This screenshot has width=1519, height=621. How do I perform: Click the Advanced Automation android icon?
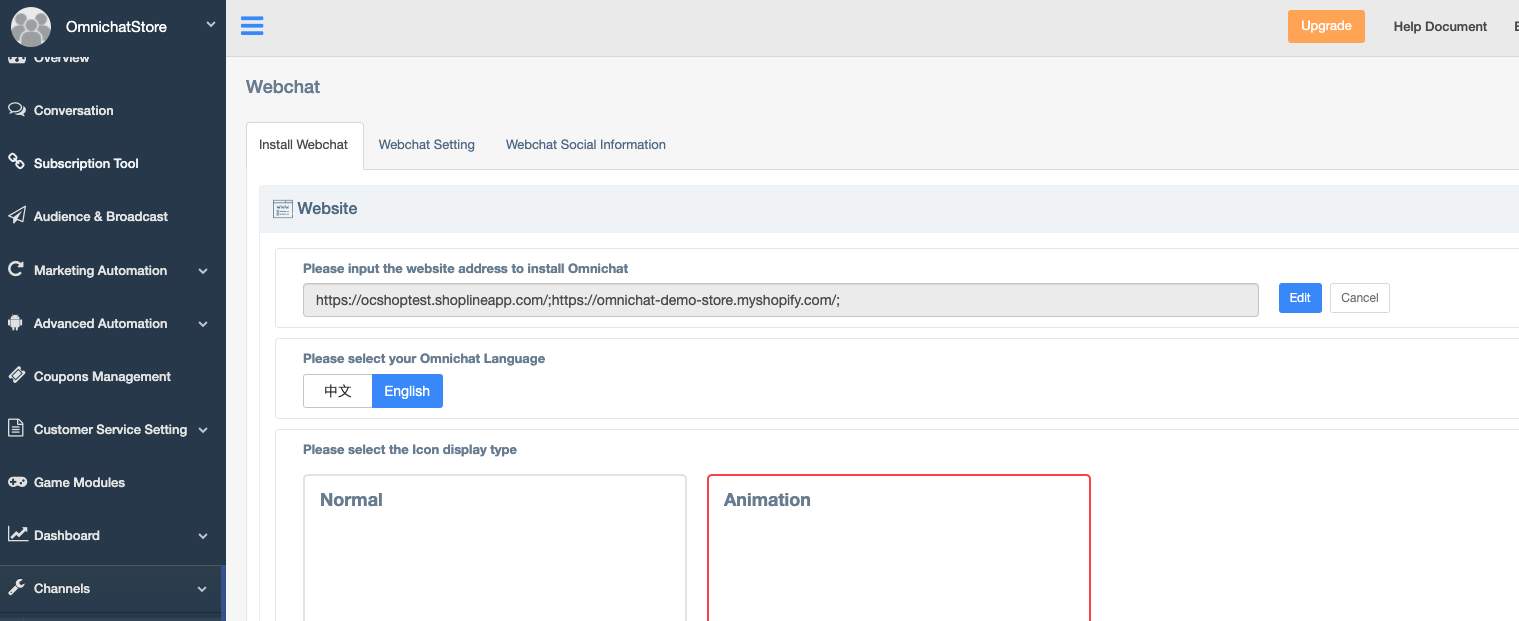pos(16,322)
